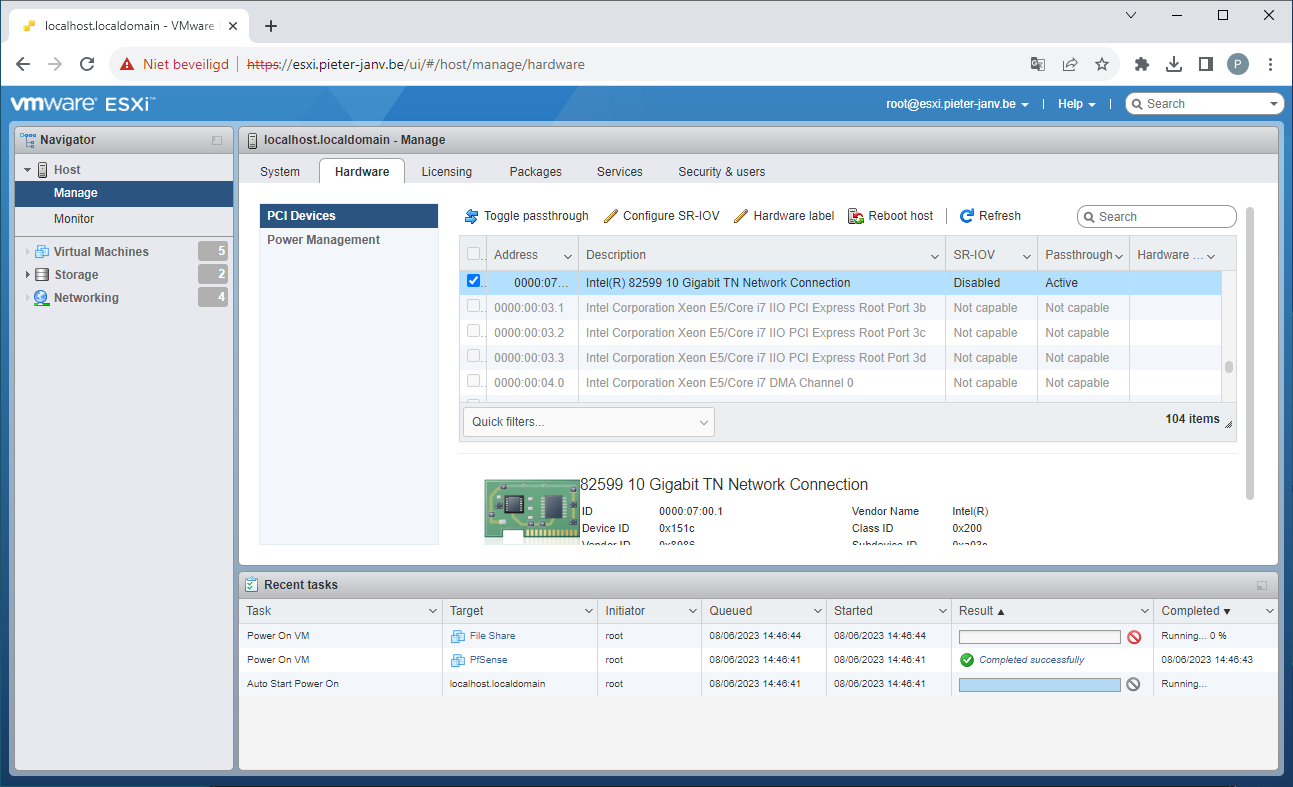Open Monitor under Host navigation
Image resolution: width=1293 pixels, height=787 pixels.
coord(73,218)
